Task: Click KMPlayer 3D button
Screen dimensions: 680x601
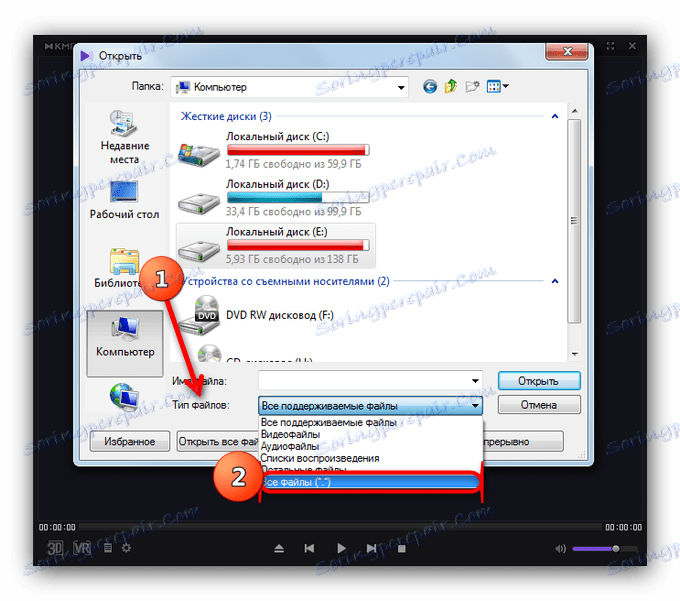Action: [55, 548]
